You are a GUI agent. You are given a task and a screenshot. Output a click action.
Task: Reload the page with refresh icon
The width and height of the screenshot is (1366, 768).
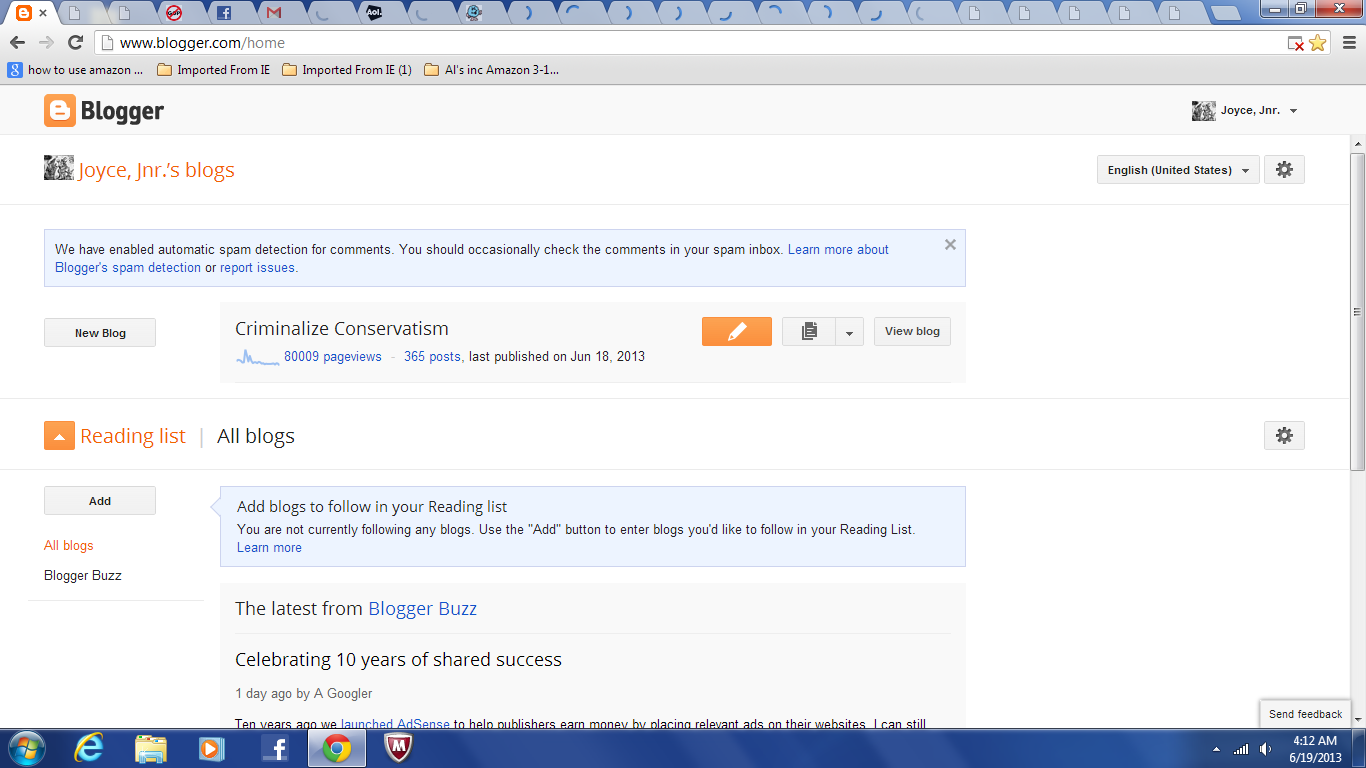[x=75, y=42]
